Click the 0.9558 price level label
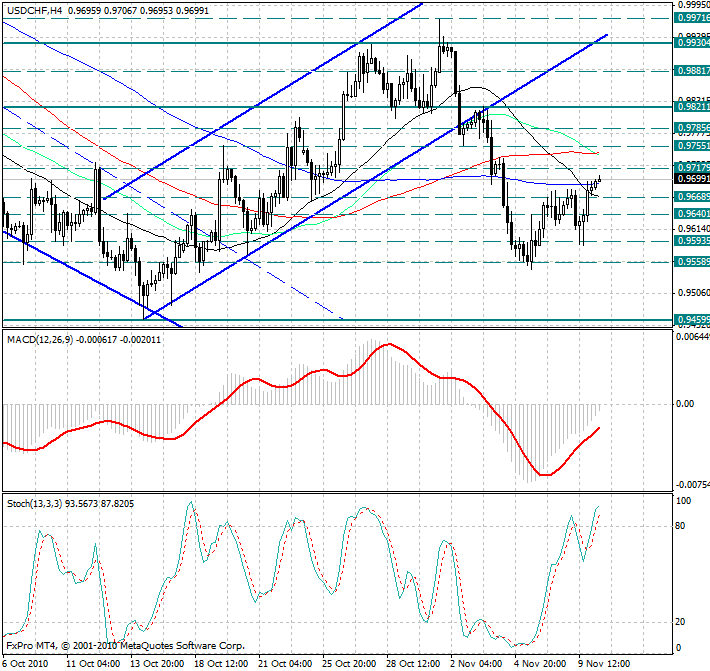Screen dimensions: 710x671 [x=692, y=261]
